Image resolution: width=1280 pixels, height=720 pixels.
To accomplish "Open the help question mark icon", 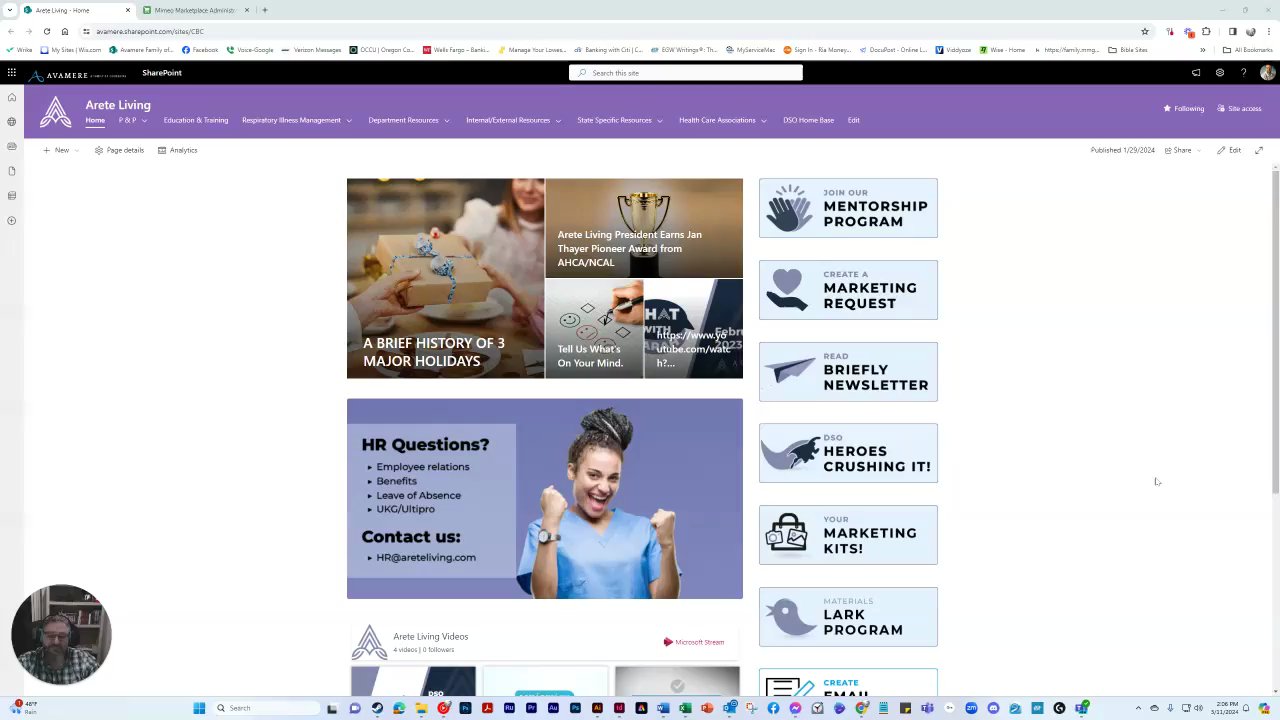I will click(x=1243, y=73).
